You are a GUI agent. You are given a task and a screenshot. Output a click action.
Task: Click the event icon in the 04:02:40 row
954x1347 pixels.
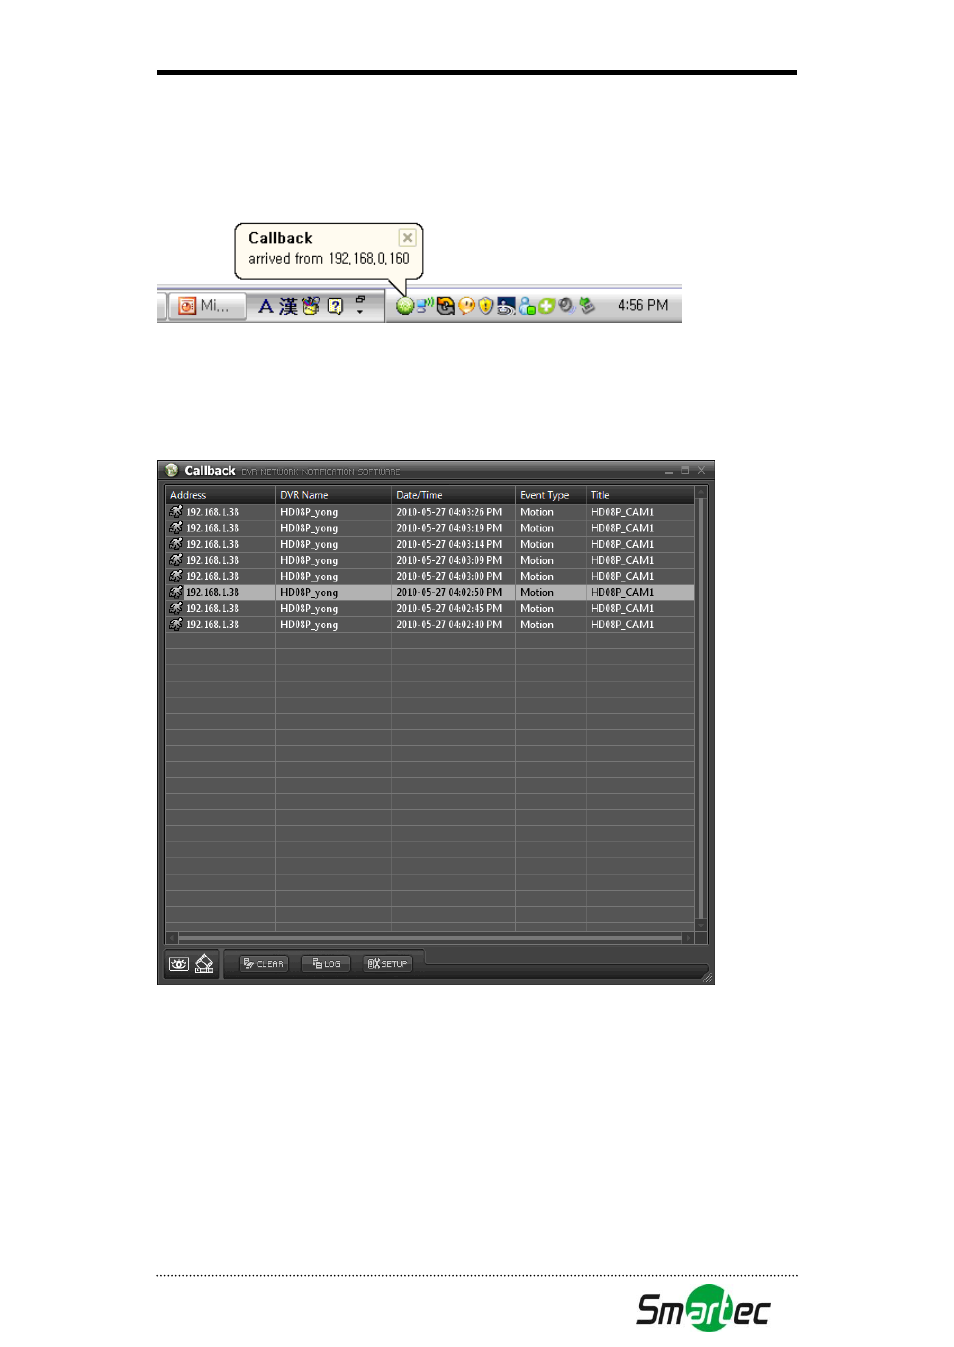pos(176,623)
